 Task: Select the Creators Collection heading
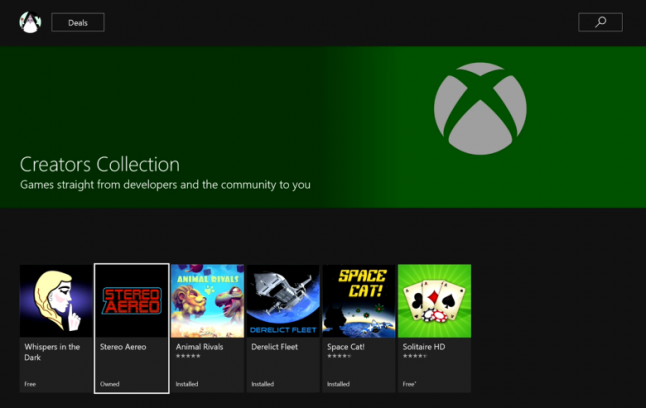(x=100, y=165)
